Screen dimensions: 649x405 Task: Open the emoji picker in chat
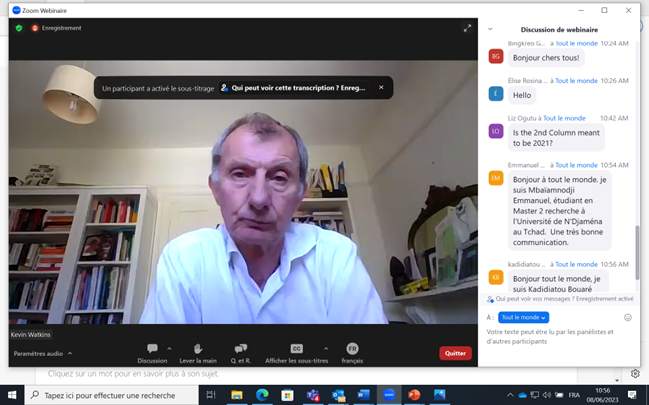click(x=627, y=318)
